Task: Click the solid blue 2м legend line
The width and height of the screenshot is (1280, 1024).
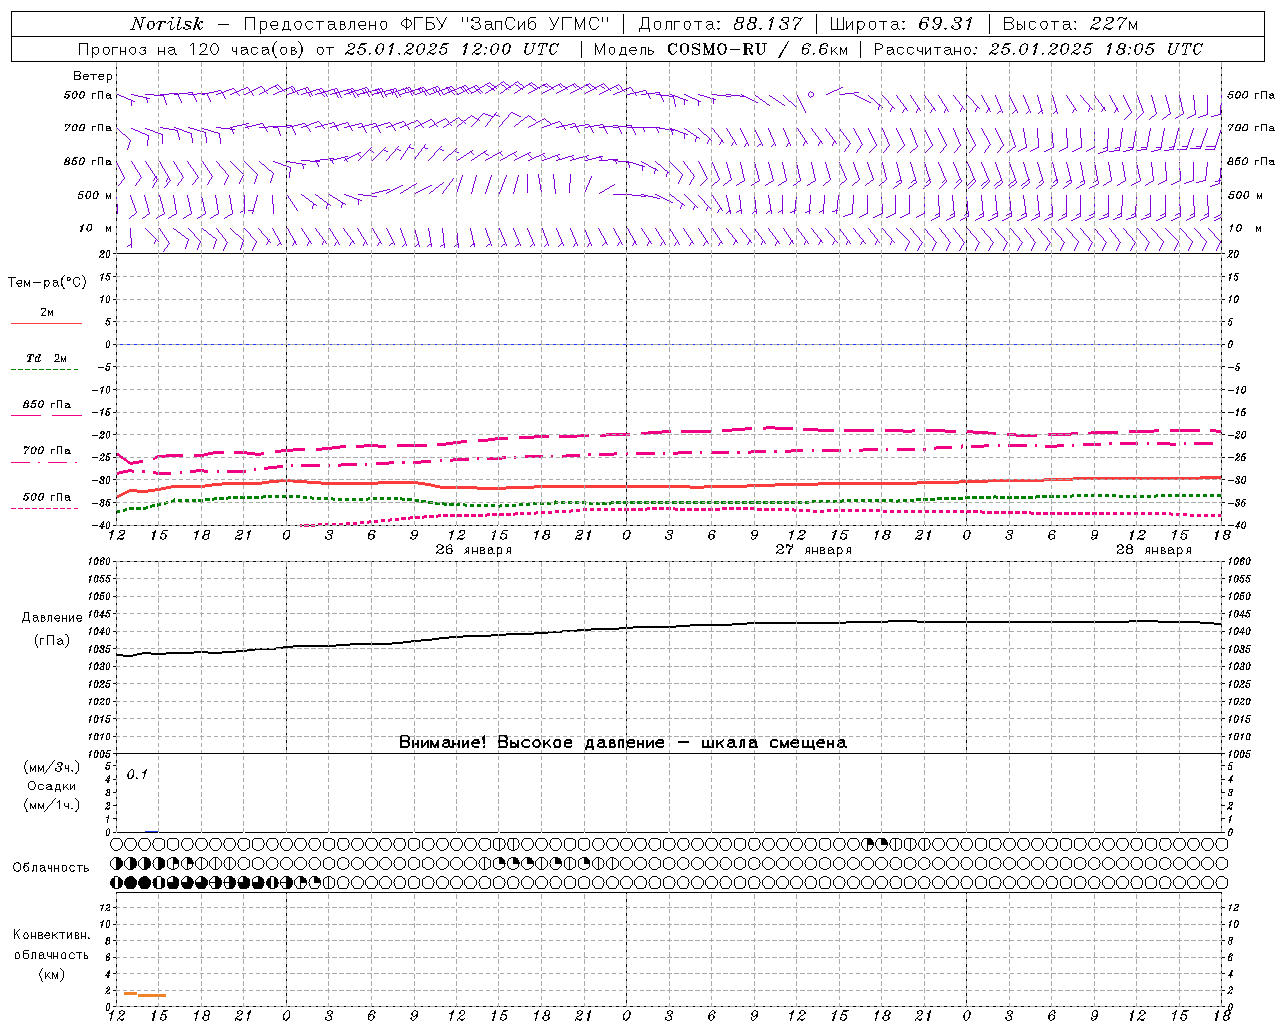Action: [x=46, y=324]
